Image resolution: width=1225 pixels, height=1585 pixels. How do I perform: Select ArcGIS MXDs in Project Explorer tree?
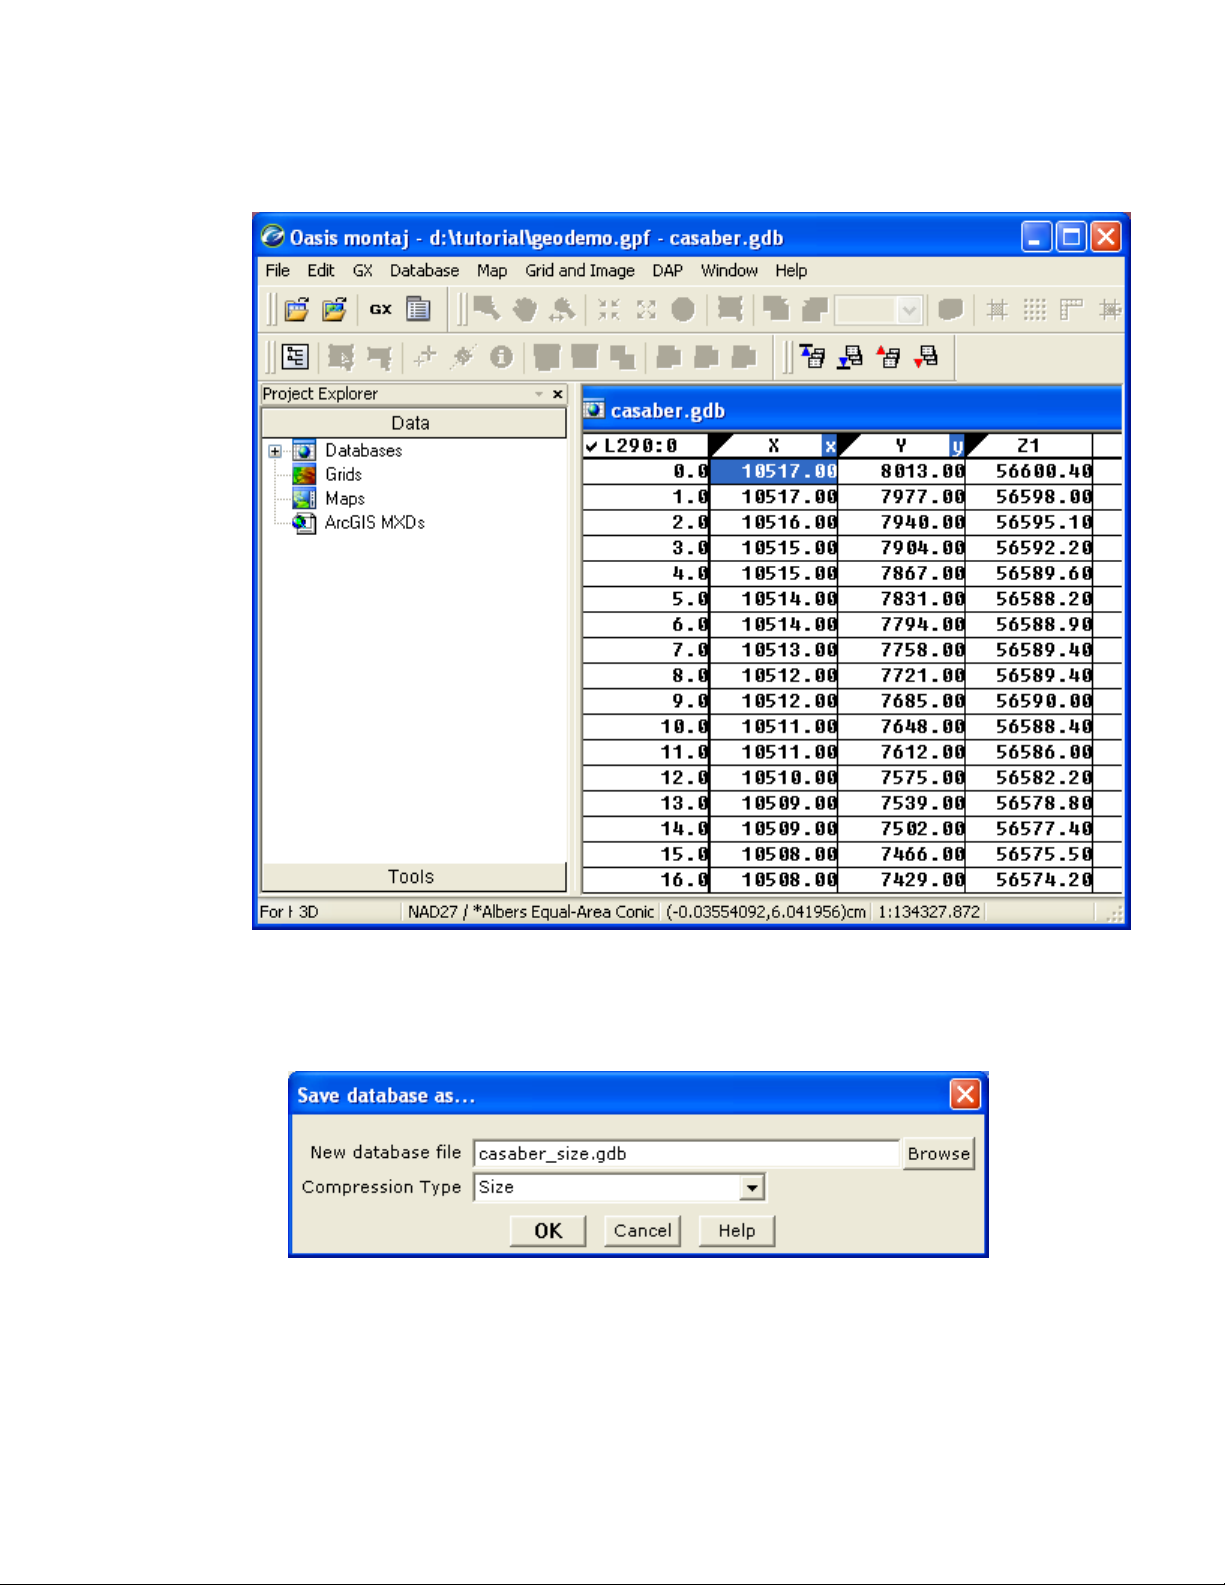pos(374,523)
